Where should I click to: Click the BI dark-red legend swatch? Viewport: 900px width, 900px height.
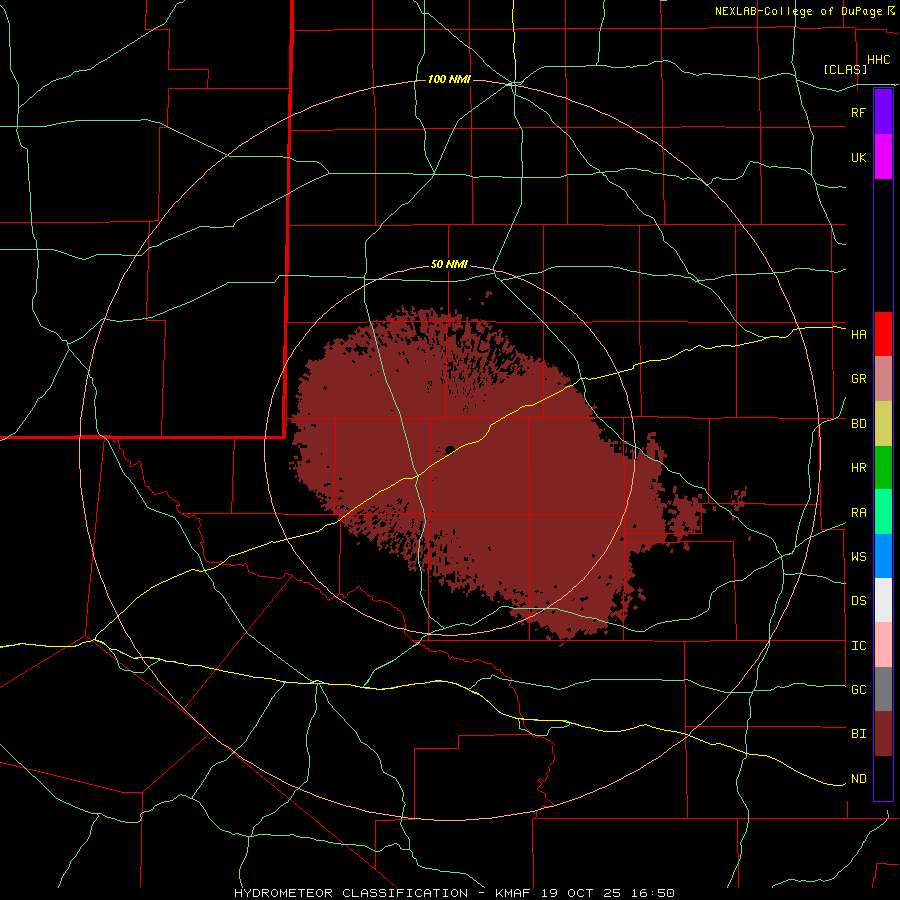click(x=883, y=734)
